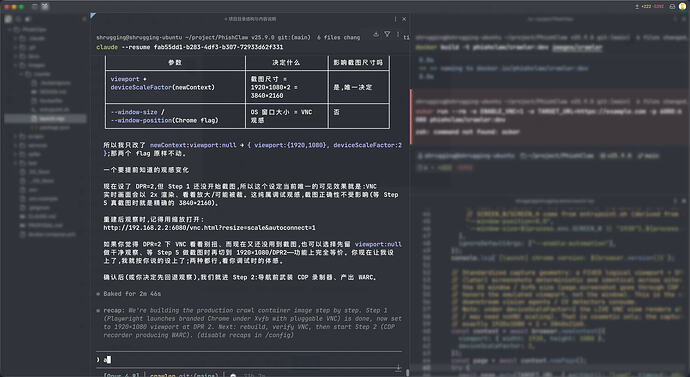Image resolution: width=690 pixels, height=377 pixels.
Task: Click the red error block in right terminal
Action: (550, 117)
